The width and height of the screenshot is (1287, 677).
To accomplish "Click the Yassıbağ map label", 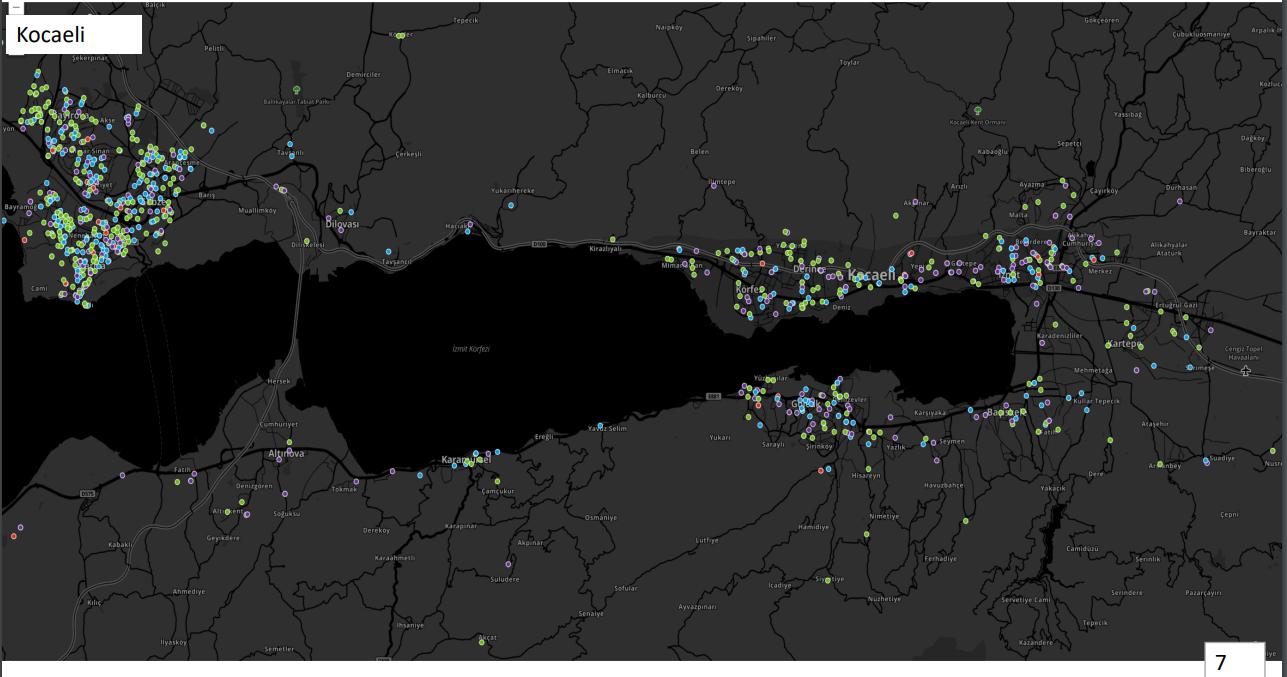I will (1127, 114).
